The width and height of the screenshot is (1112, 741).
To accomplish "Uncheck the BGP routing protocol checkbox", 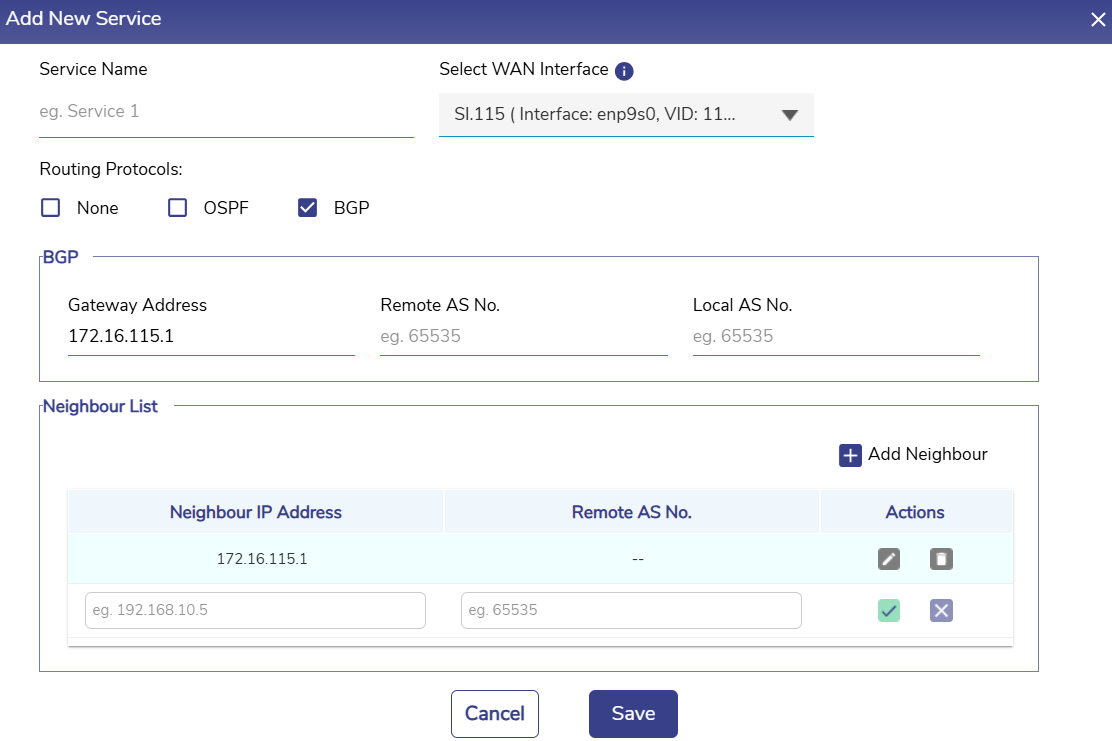I will click(x=308, y=208).
